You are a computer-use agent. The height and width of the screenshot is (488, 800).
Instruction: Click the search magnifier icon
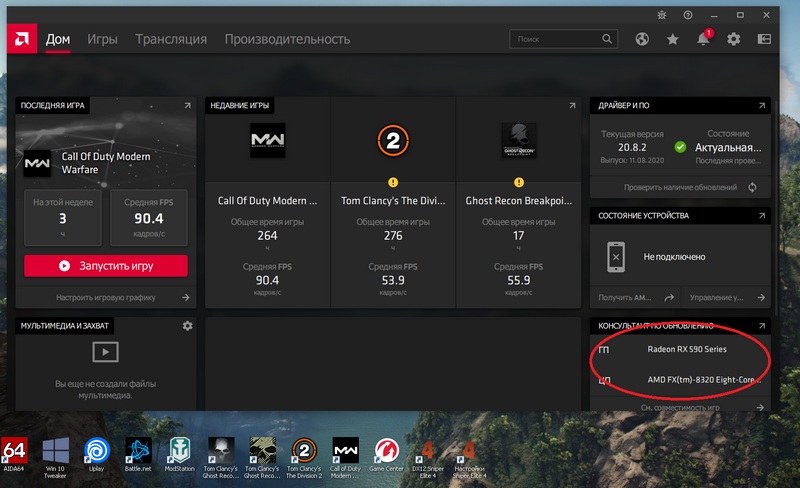tap(607, 39)
